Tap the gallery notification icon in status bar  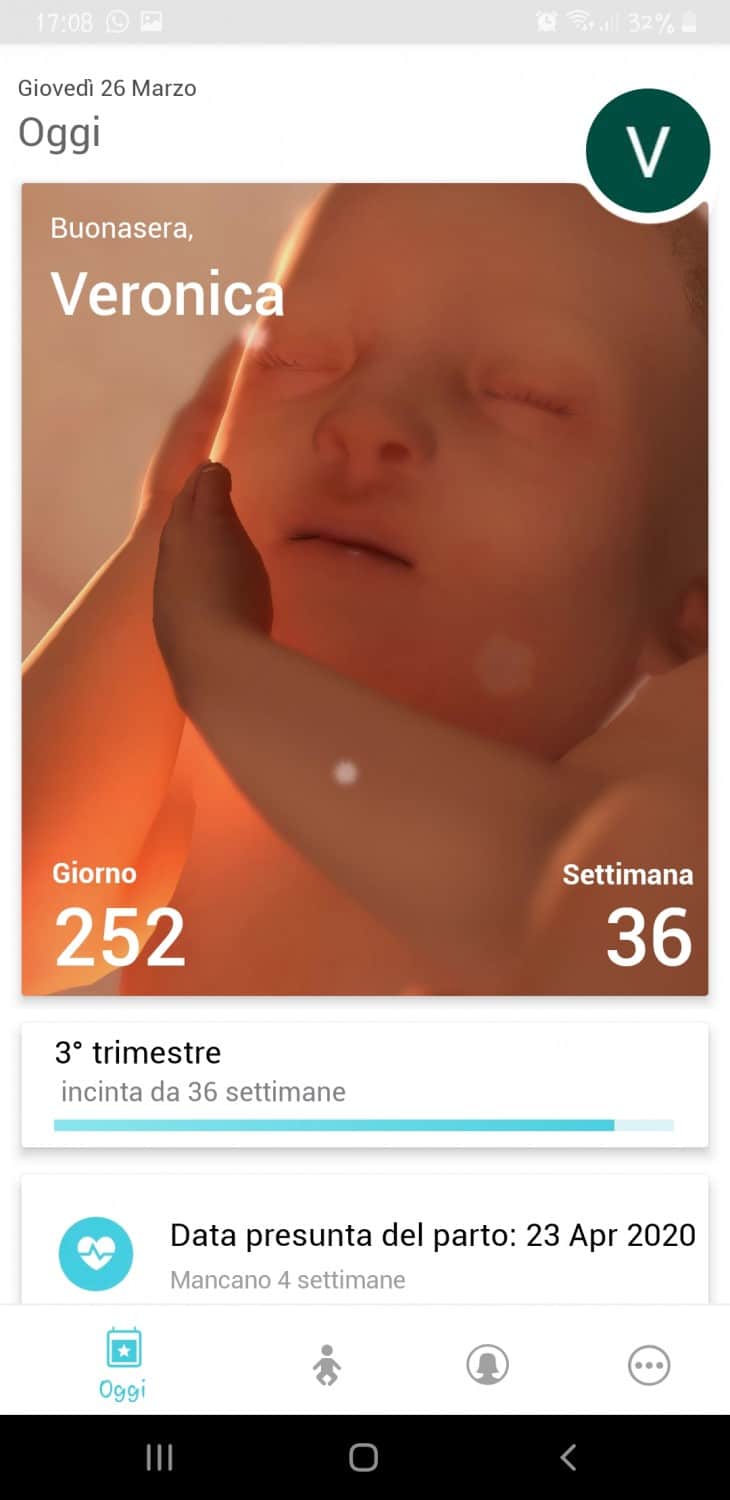tap(151, 21)
